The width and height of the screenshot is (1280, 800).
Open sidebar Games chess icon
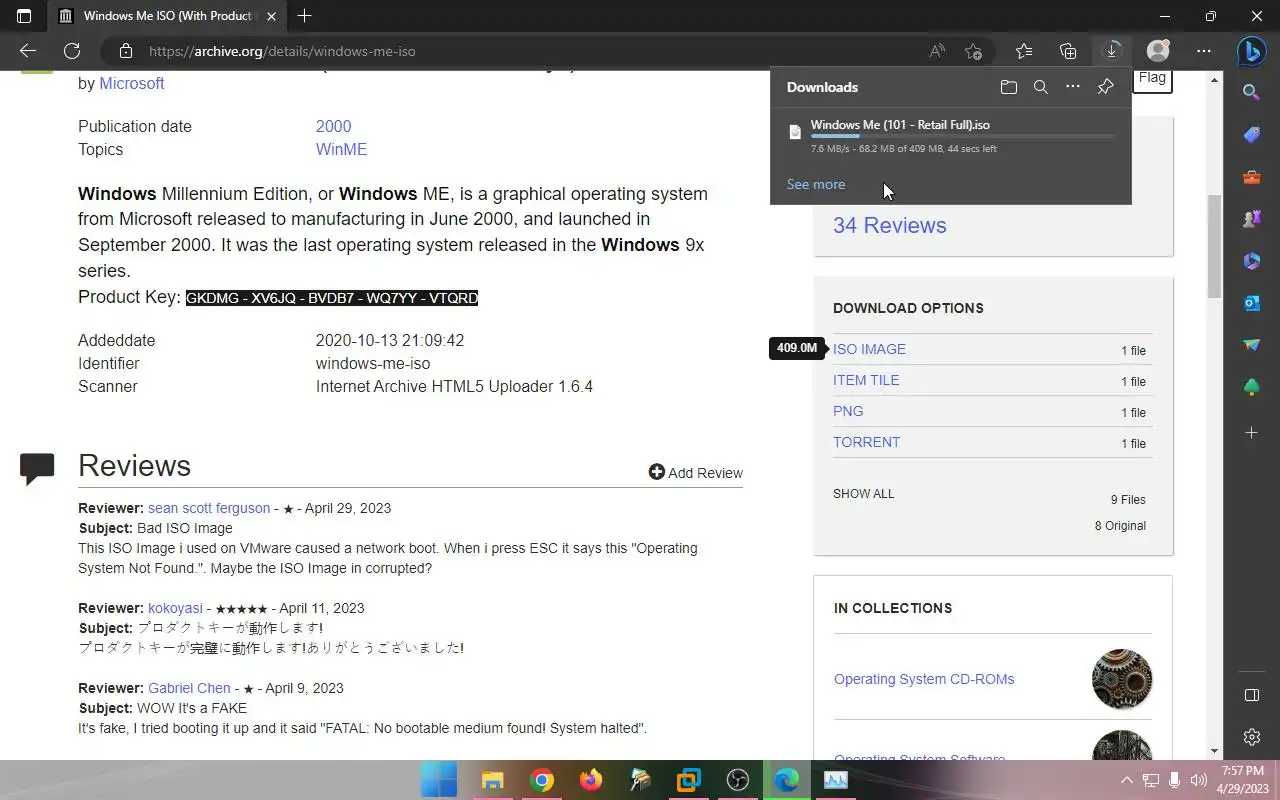click(x=1251, y=219)
